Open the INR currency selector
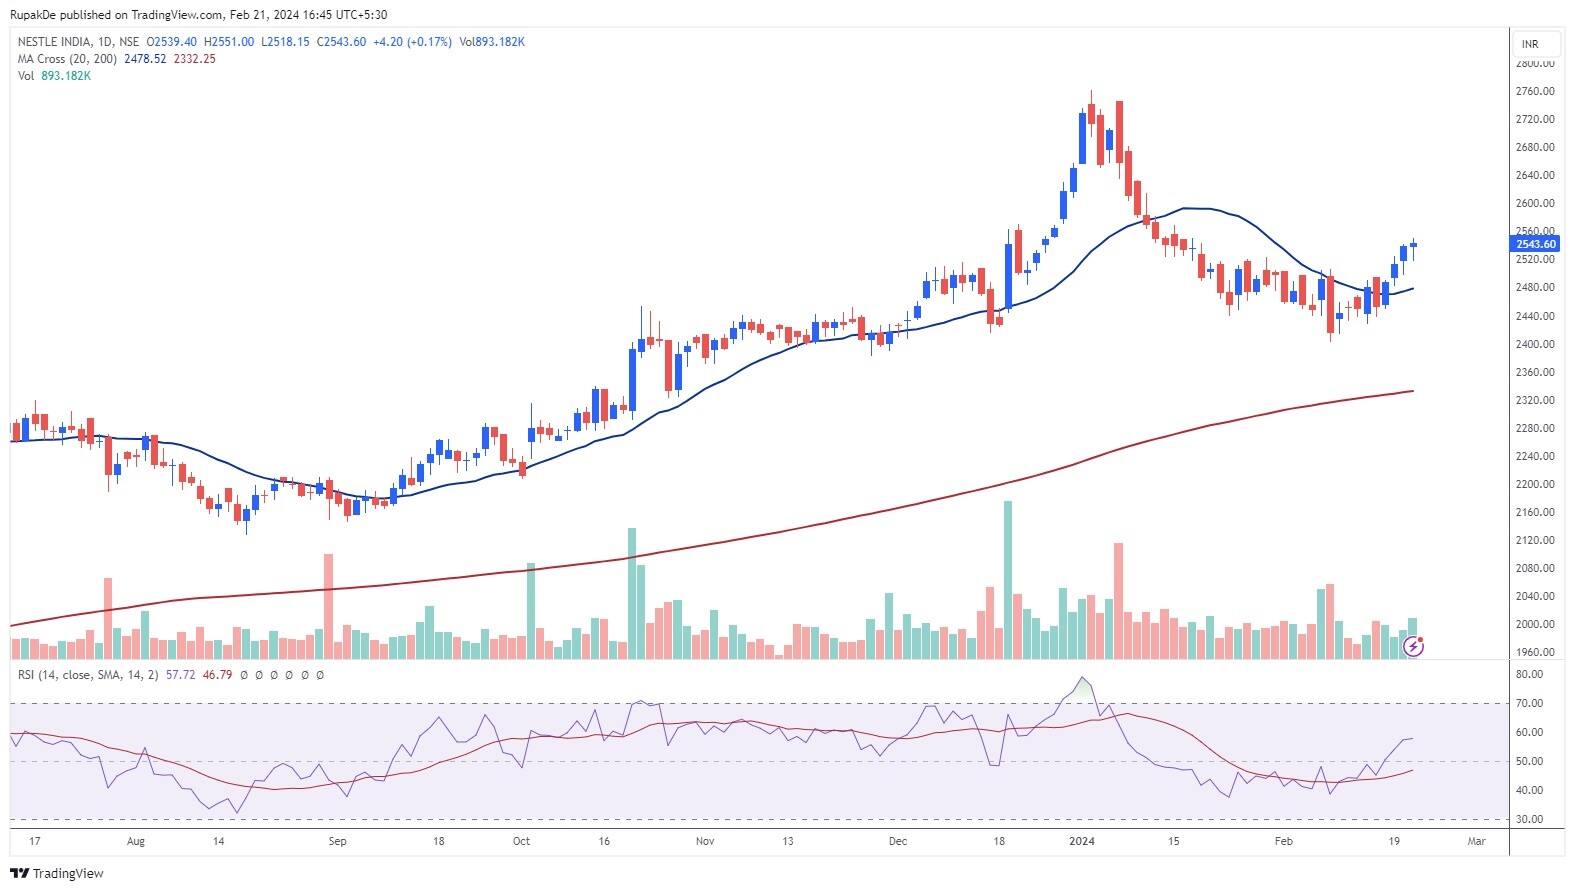1575x891 pixels. click(x=1537, y=44)
